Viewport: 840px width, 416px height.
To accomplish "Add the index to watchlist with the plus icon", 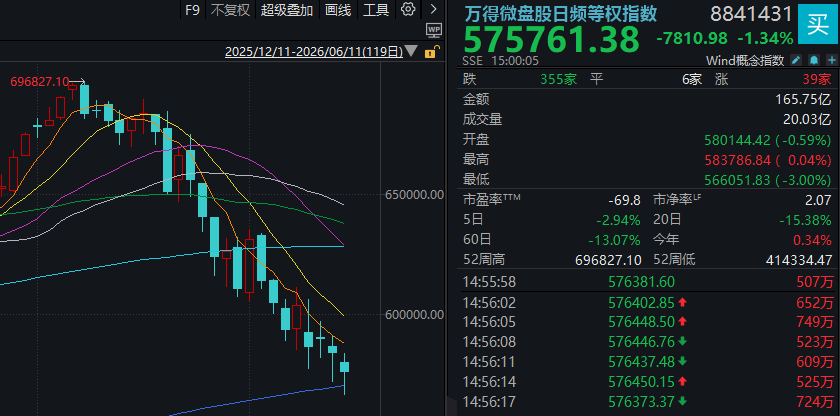I will (x=831, y=60).
